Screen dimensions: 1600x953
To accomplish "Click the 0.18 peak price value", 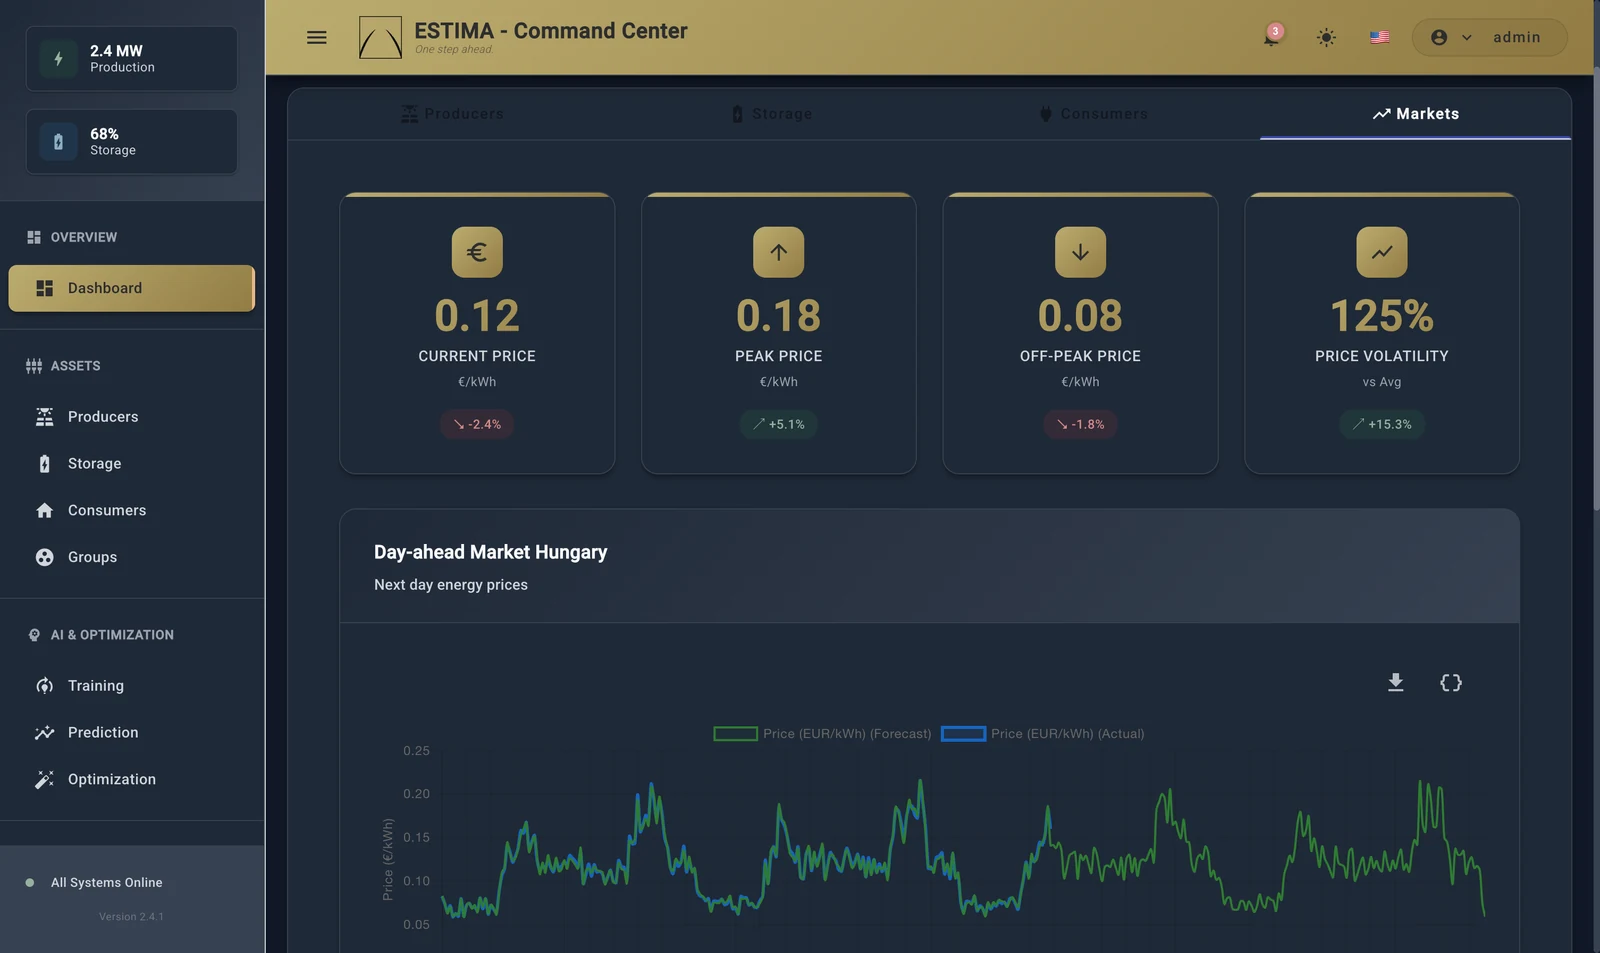I will point(779,316).
